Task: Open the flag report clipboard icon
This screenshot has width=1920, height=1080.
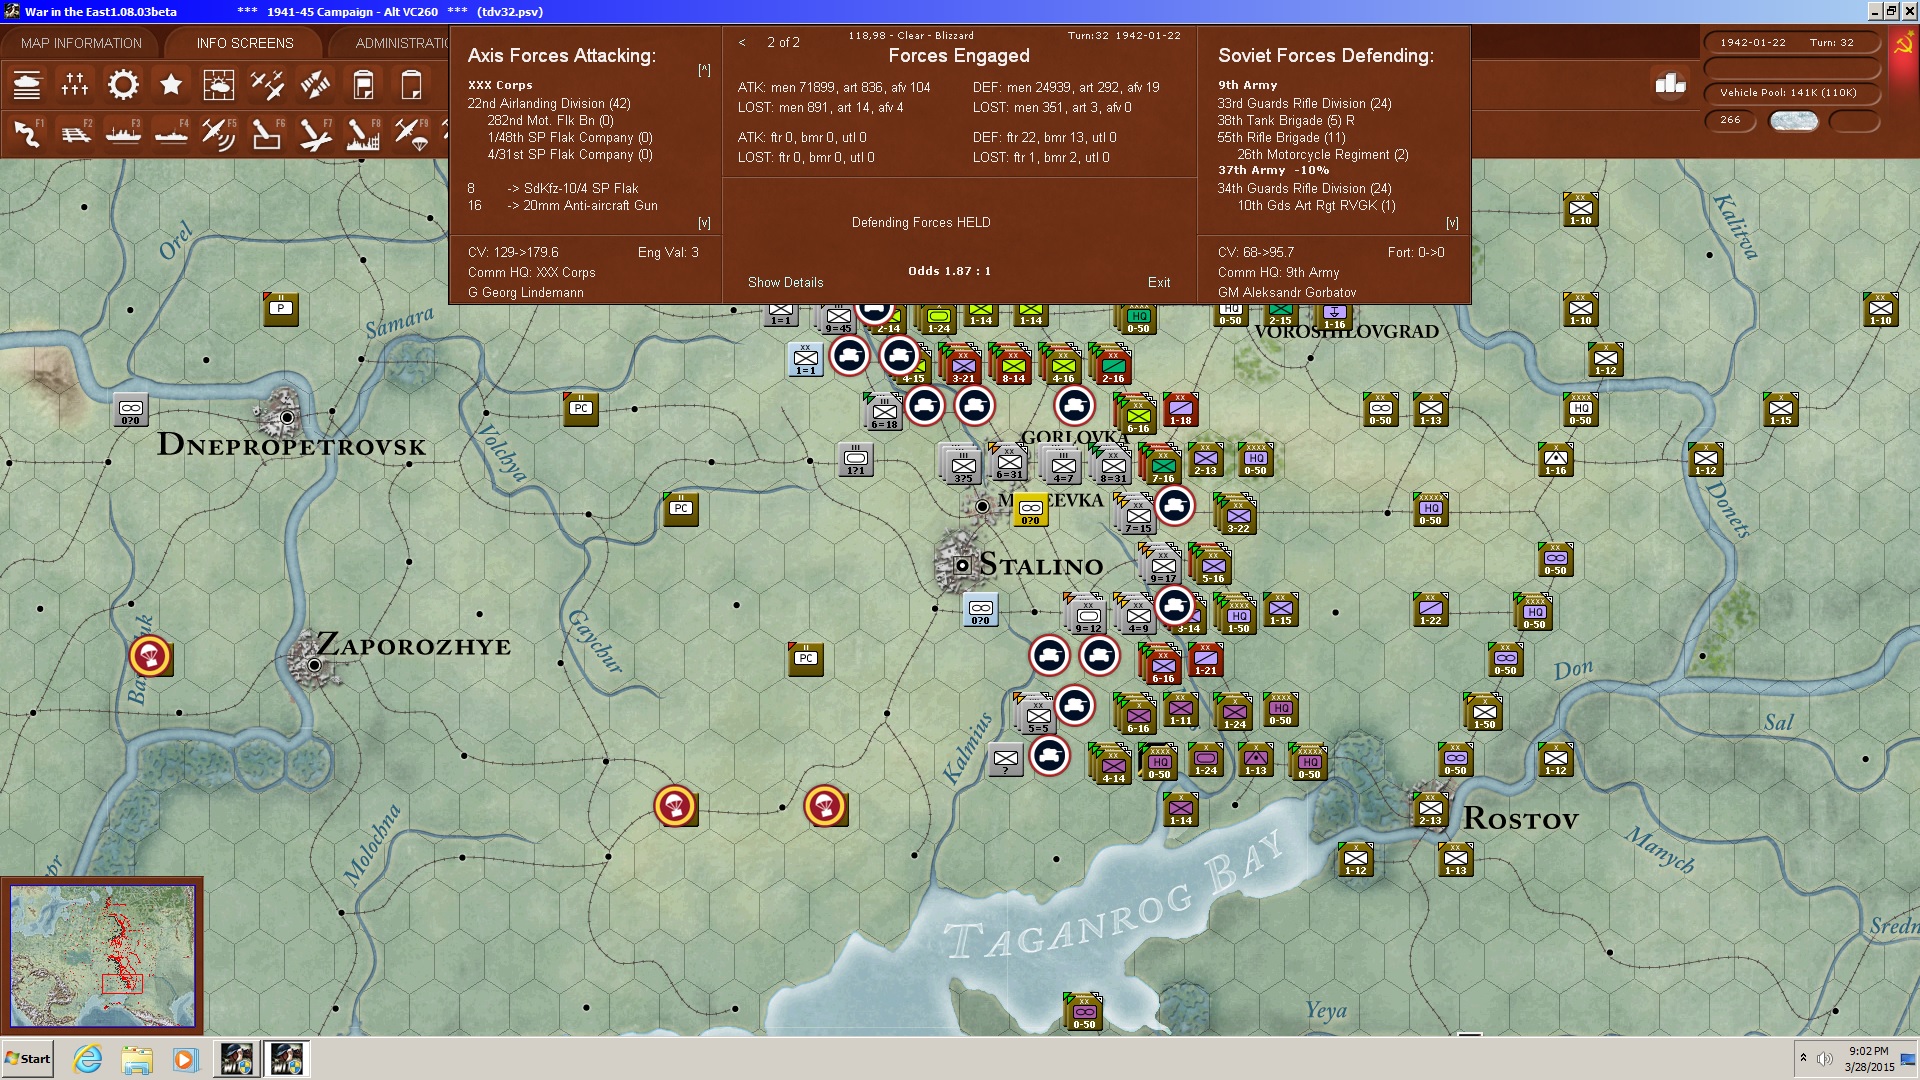Action: 363,85
